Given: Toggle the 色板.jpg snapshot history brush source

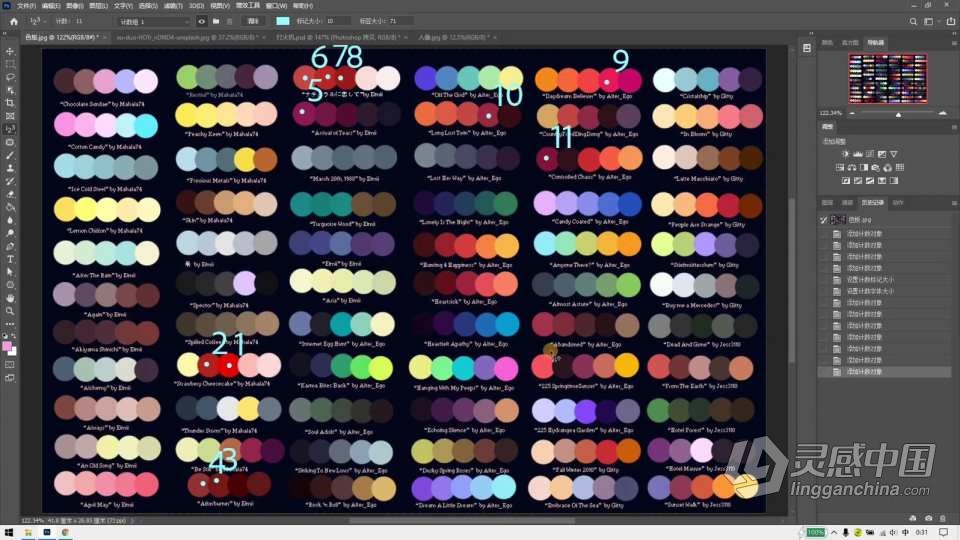Looking at the screenshot, I should pos(824,220).
